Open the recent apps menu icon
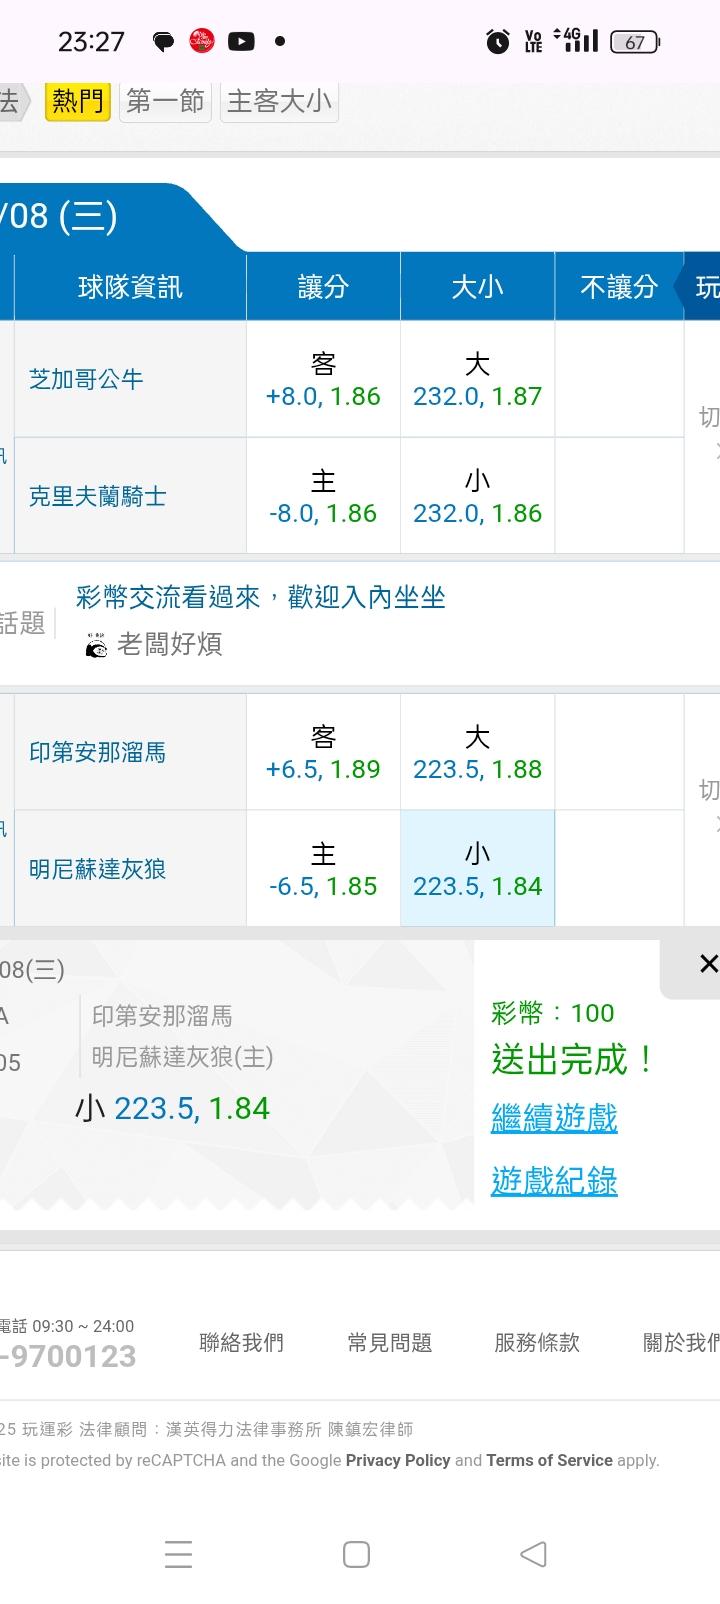The height and width of the screenshot is (1604, 720). tap(178, 1554)
